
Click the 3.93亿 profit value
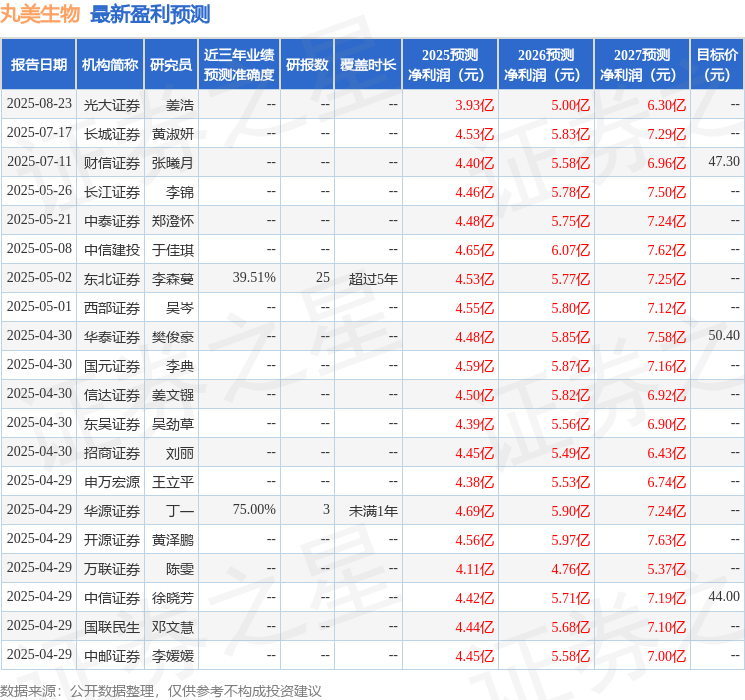coord(475,105)
